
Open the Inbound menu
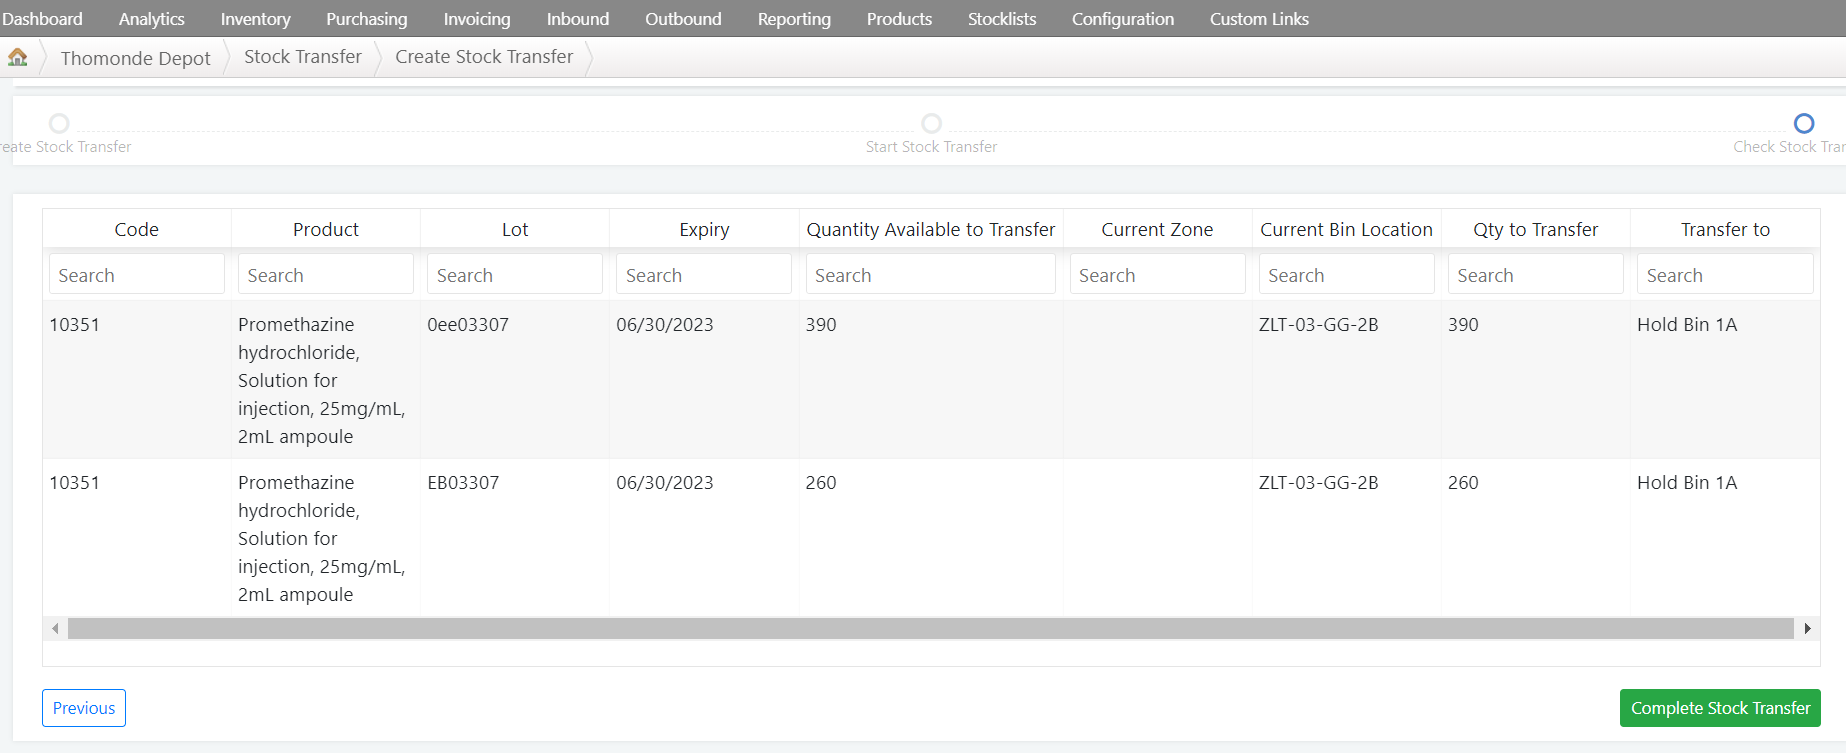(x=578, y=19)
